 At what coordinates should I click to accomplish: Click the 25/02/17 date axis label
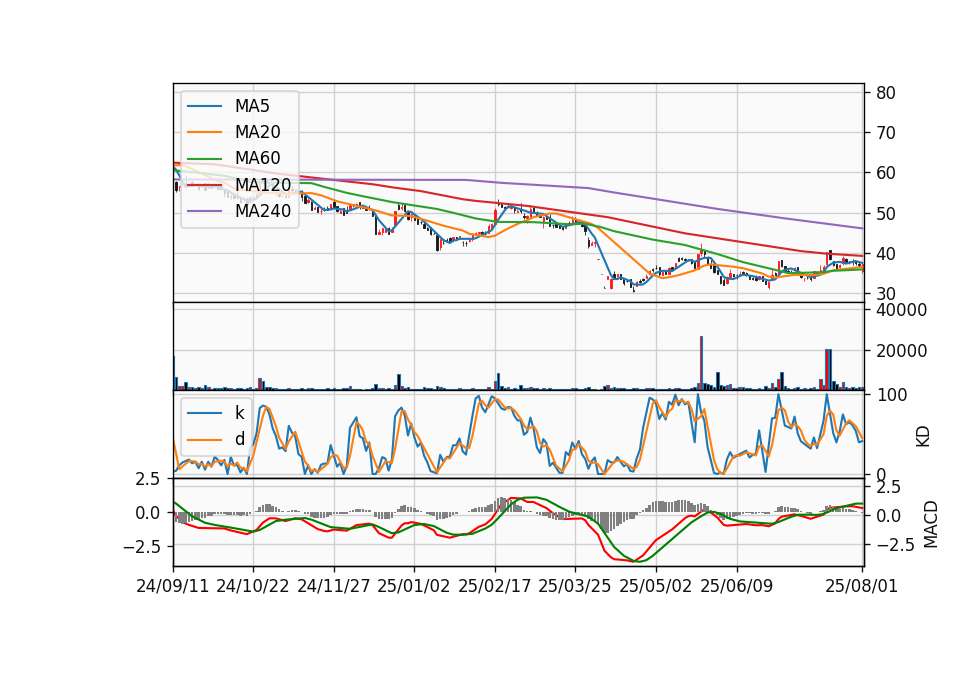tap(495, 586)
